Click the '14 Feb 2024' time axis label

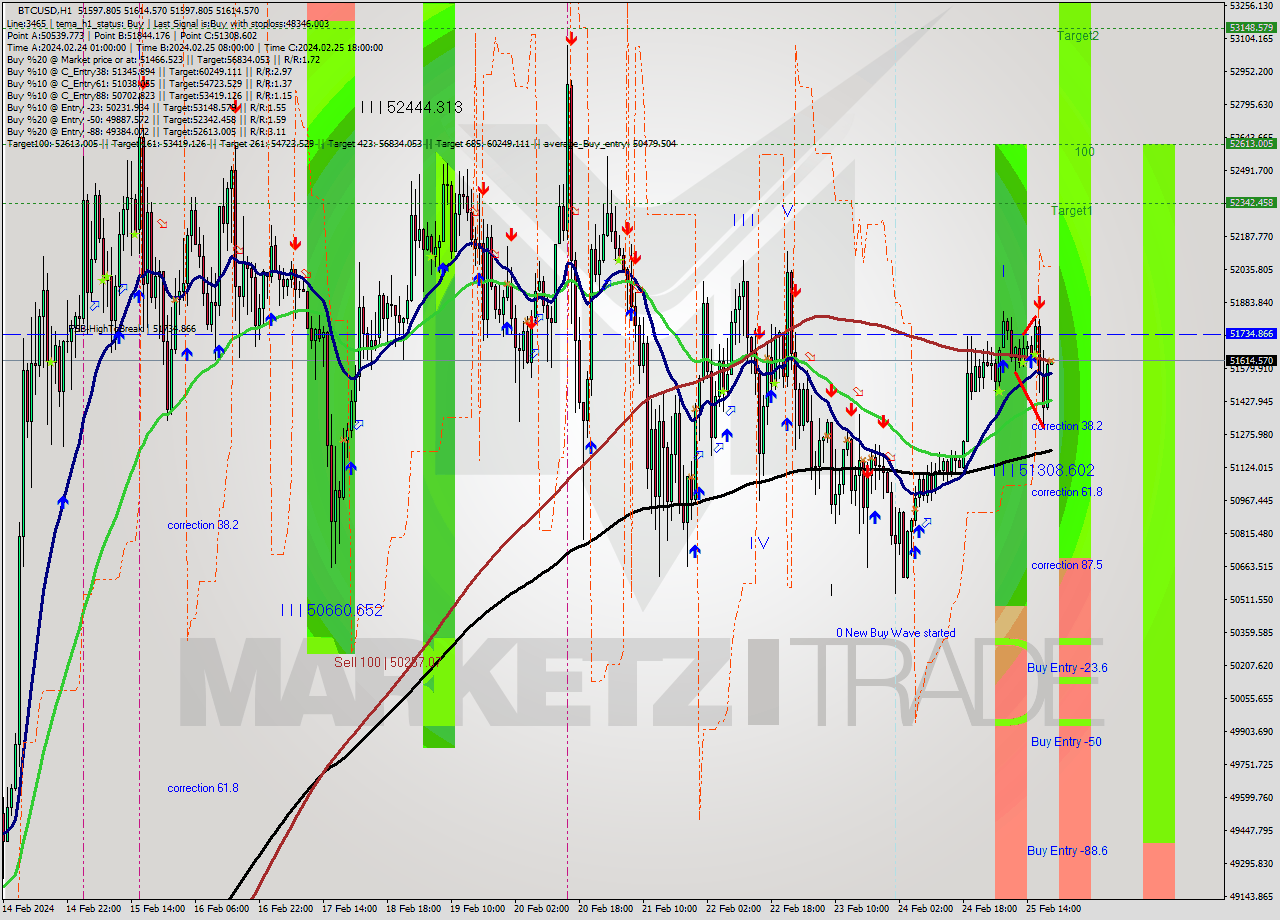[27, 910]
